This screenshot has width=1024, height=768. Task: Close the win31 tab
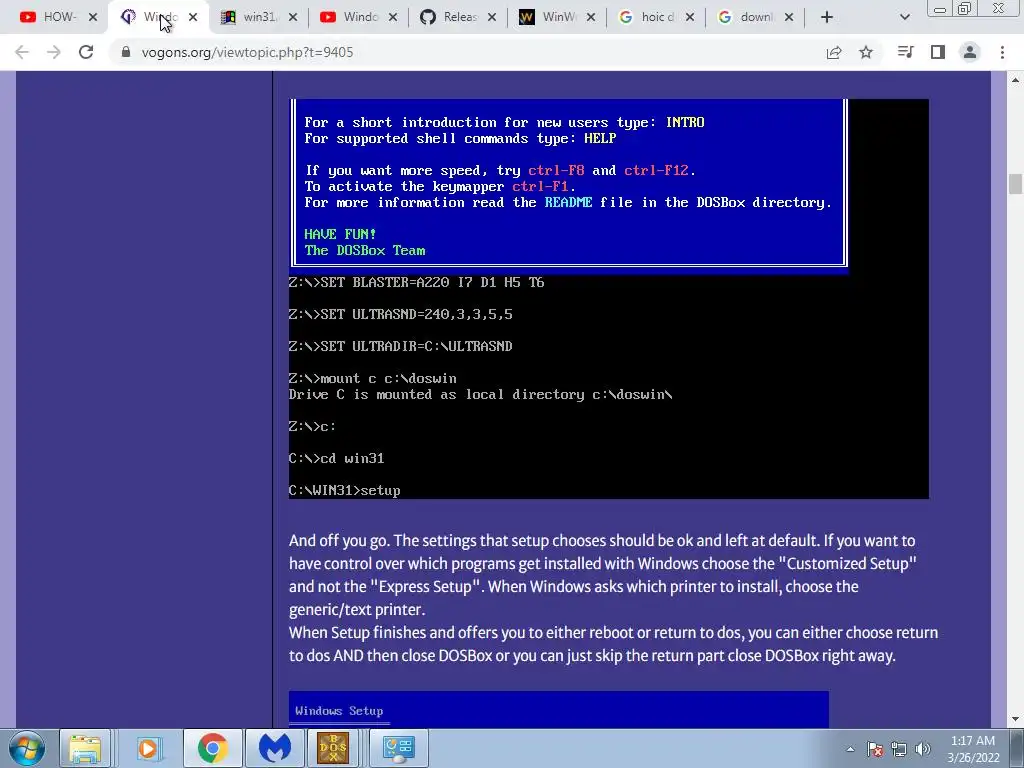(x=293, y=18)
